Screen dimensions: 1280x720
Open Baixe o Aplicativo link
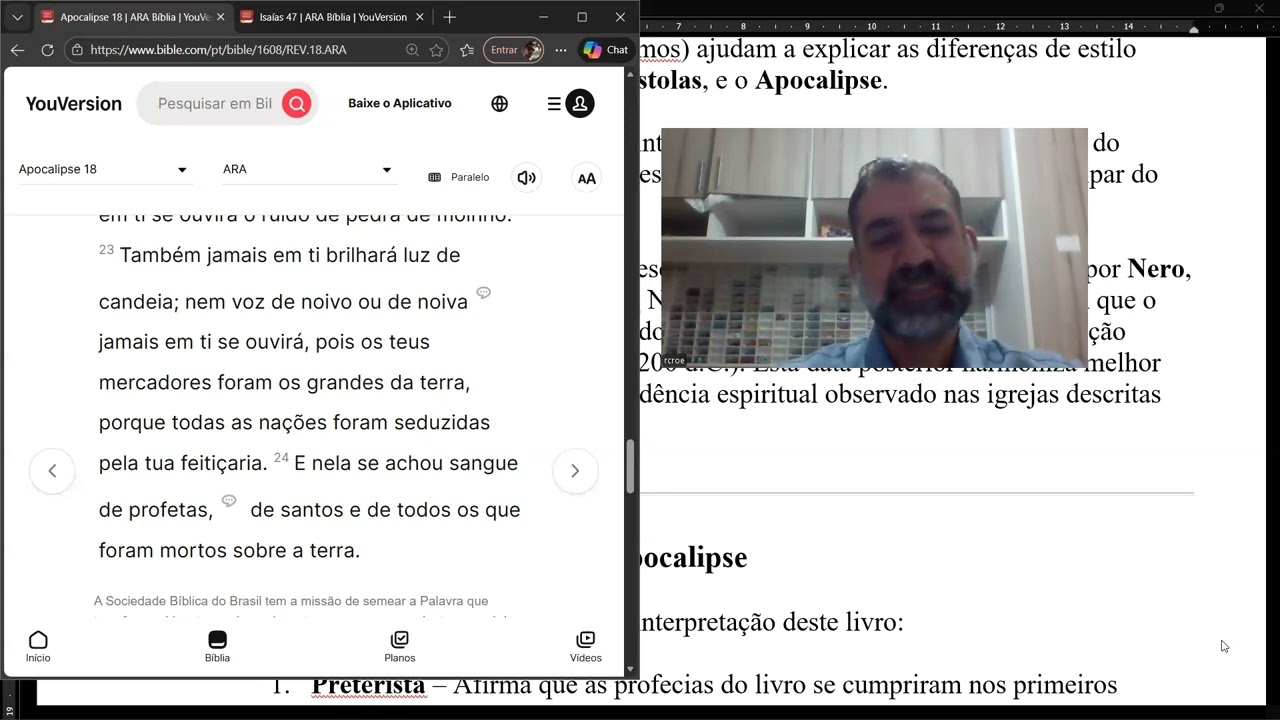point(400,103)
